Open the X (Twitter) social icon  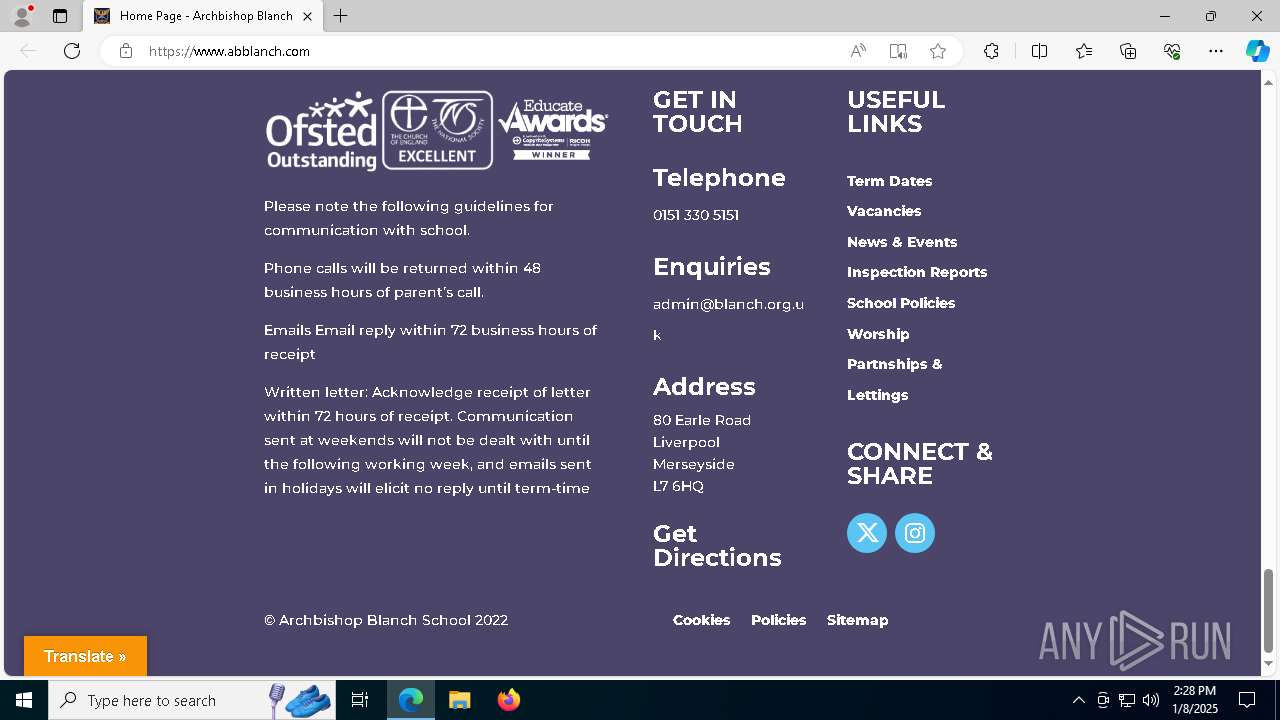(867, 533)
